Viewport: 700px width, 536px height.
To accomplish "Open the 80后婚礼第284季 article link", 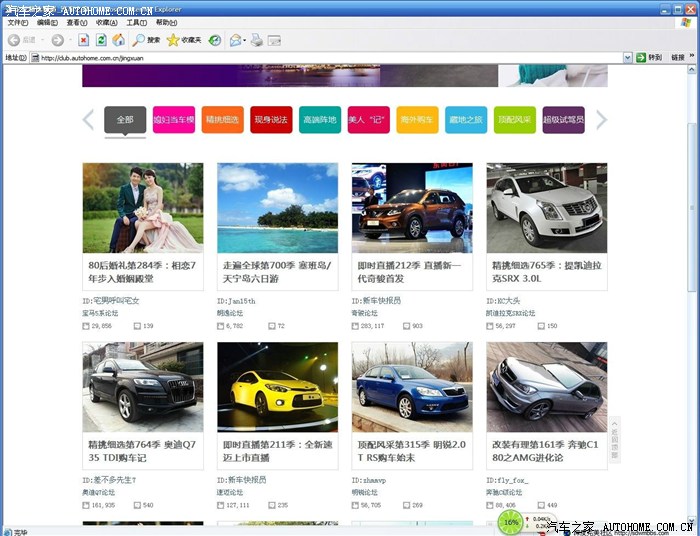I will (142, 272).
